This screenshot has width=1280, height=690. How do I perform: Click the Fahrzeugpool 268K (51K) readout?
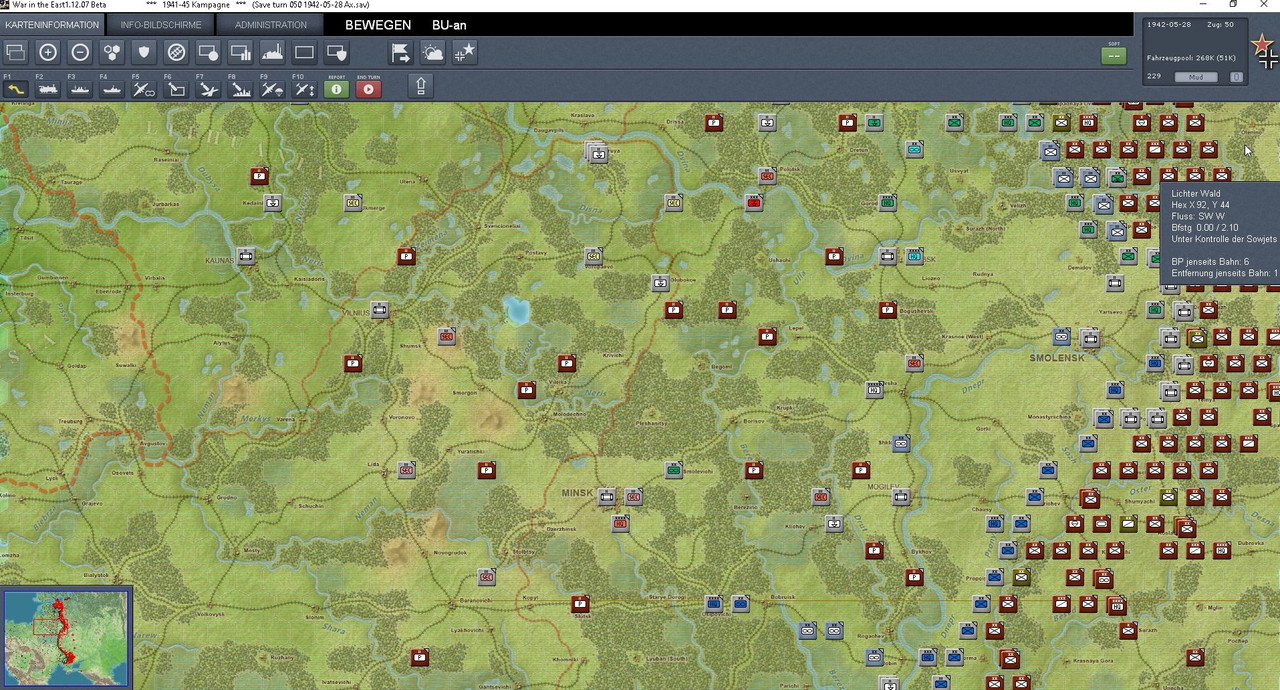(1191, 58)
